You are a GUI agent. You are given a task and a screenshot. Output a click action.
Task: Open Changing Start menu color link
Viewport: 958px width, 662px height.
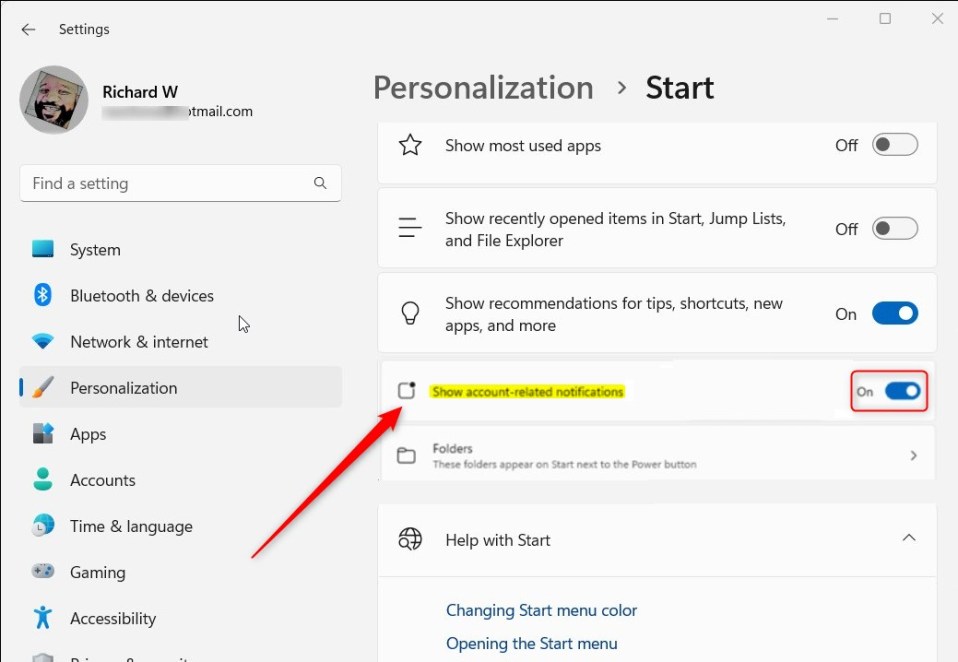(541, 610)
